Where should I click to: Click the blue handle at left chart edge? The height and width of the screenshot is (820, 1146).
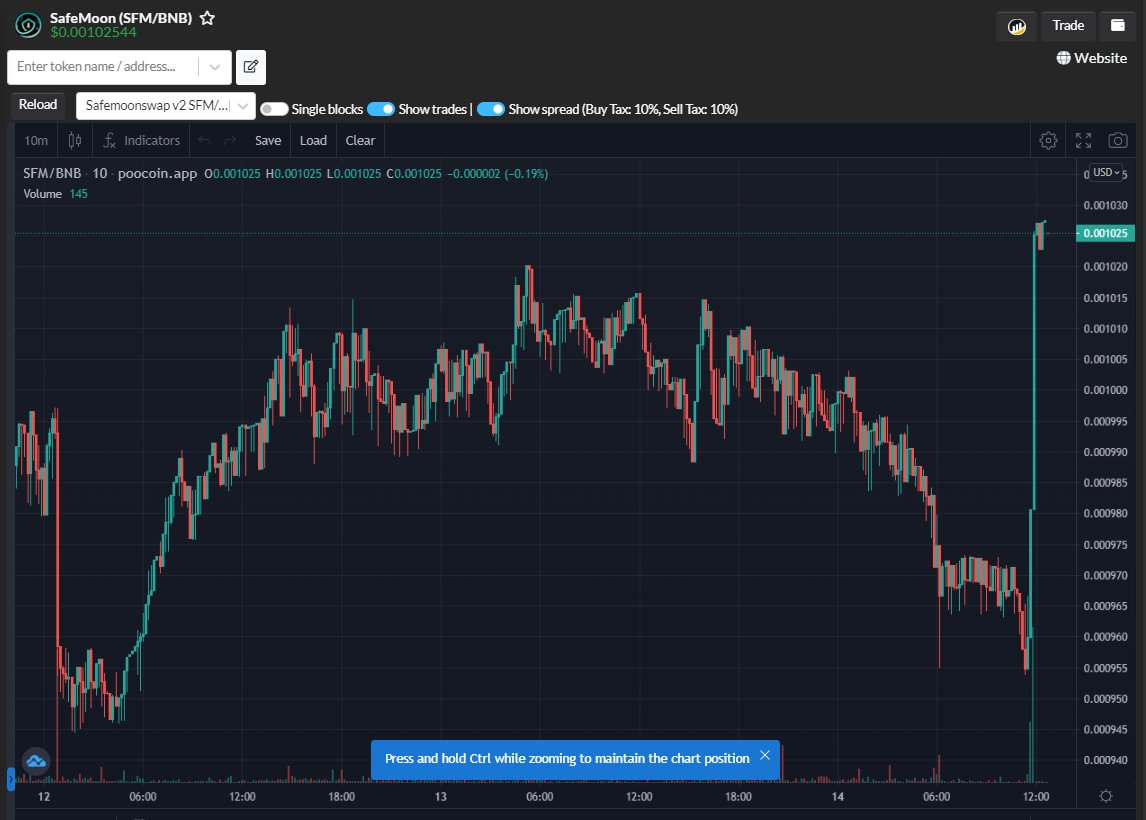pos(10,779)
